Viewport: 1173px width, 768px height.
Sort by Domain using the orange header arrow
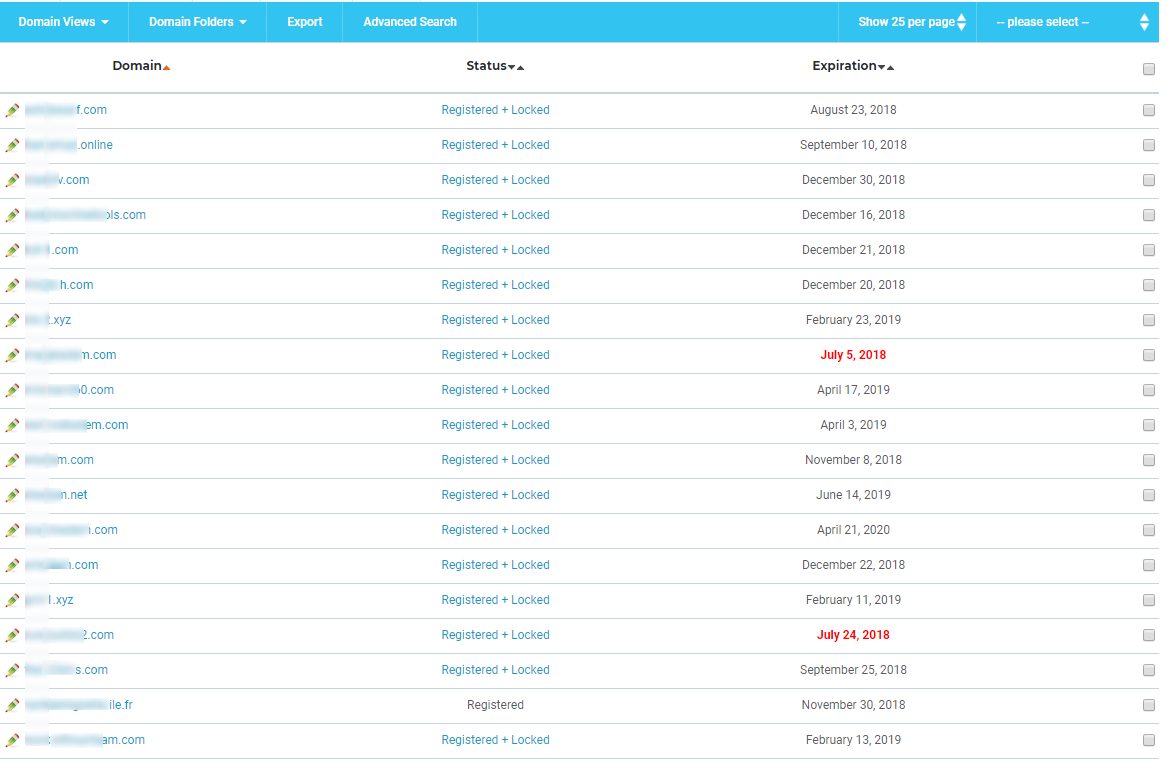166,67
